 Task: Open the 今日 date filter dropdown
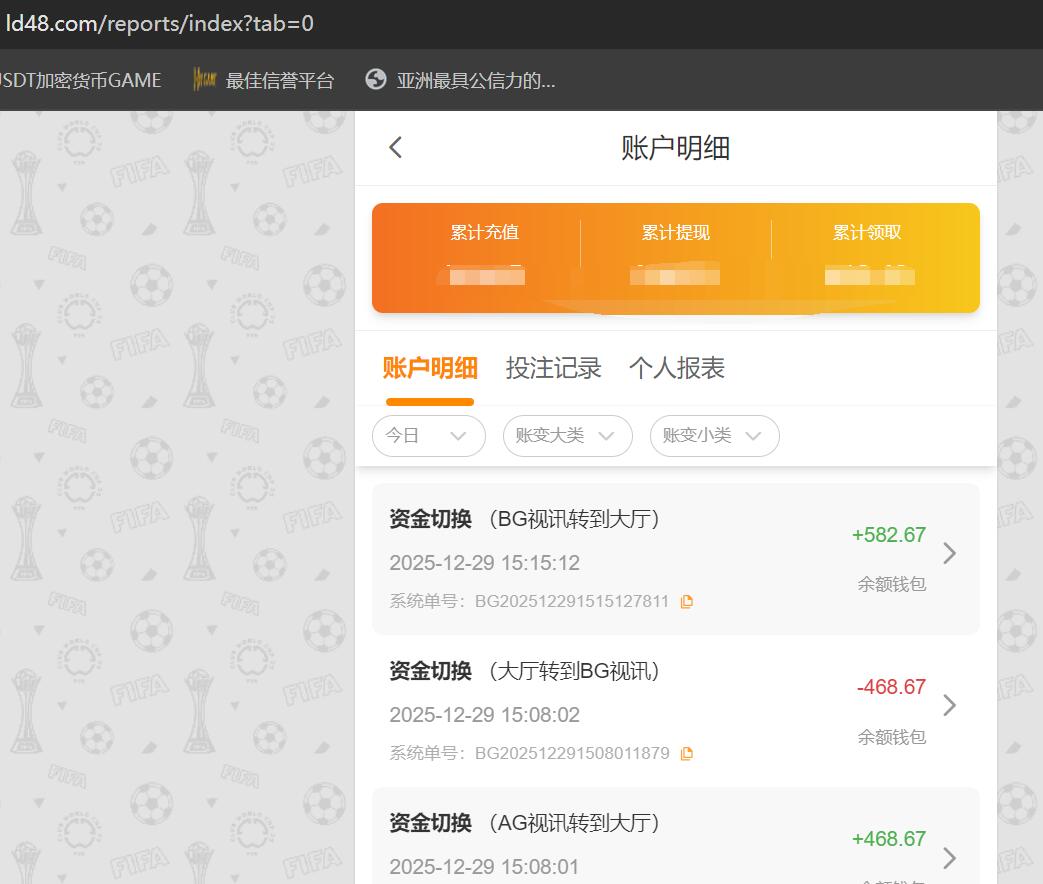click(x=428, y=436)
